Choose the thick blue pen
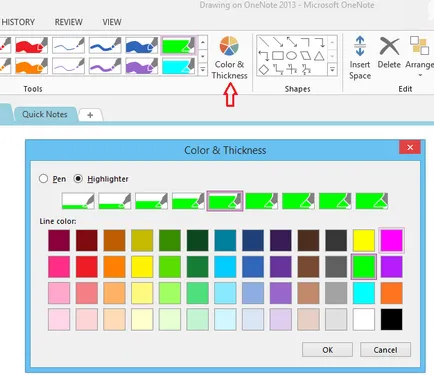 142,45
